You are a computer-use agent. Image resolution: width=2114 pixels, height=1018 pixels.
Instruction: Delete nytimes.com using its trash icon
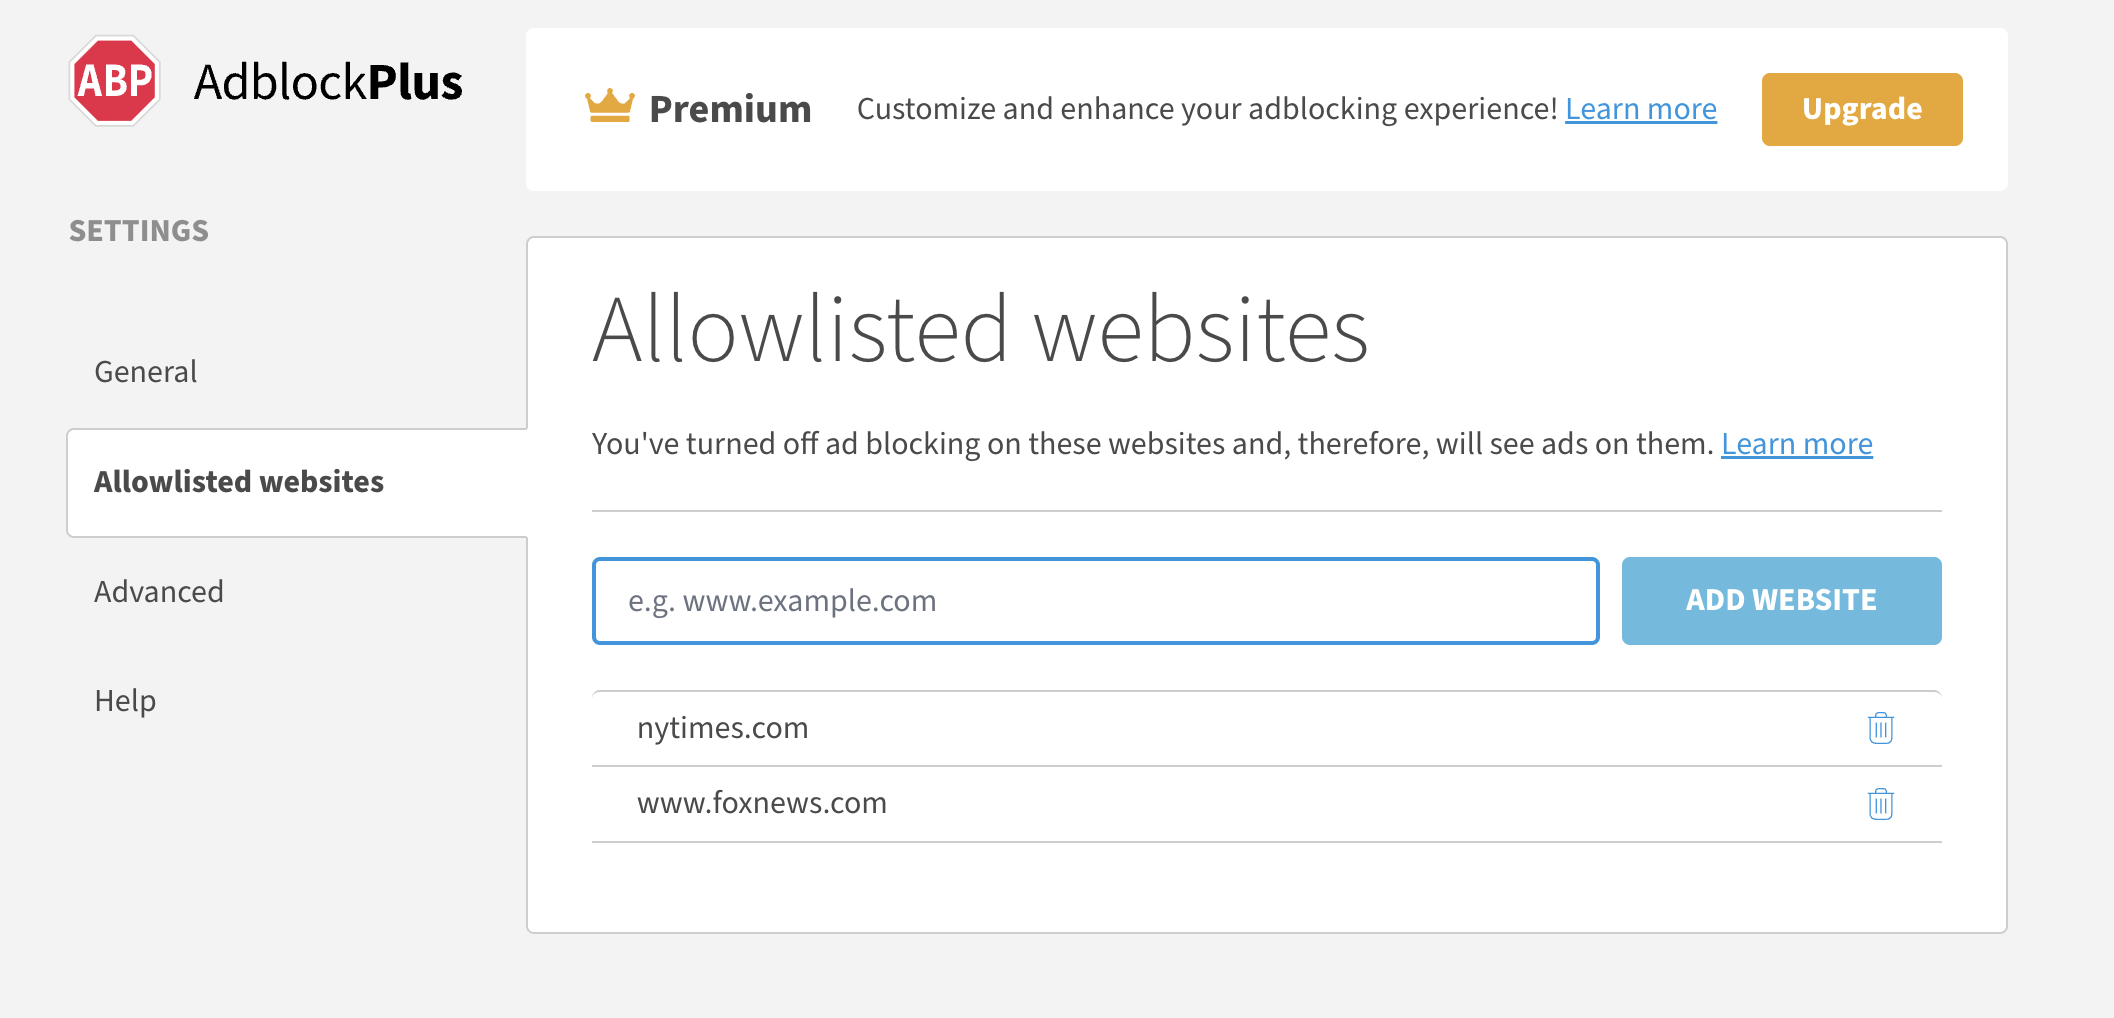[1880, 728]
